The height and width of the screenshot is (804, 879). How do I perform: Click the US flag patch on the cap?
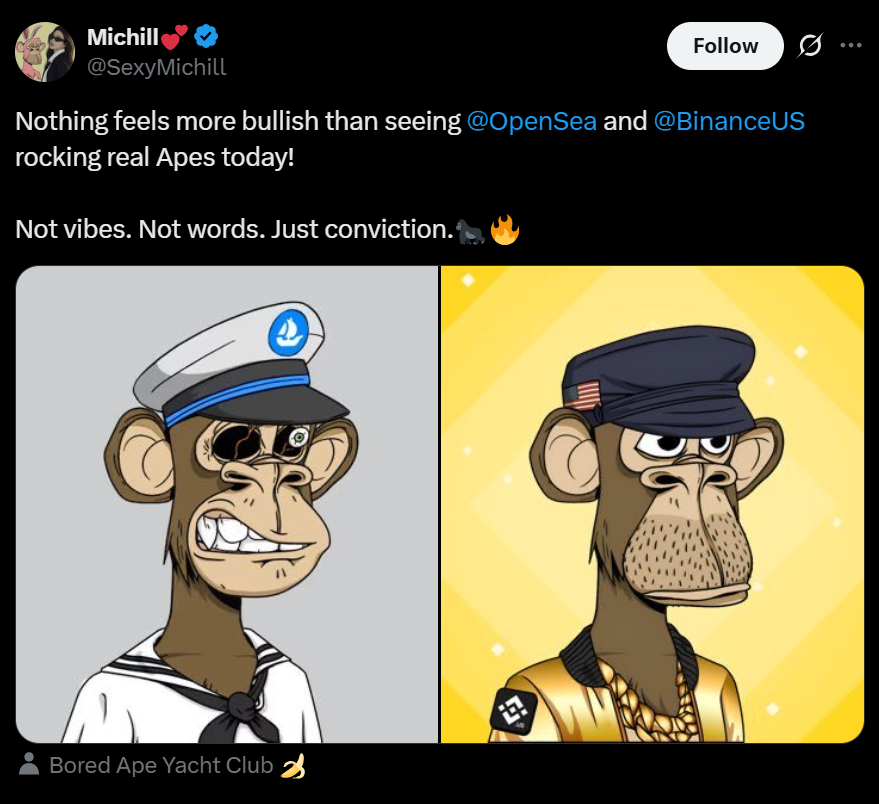click(581, 396)
